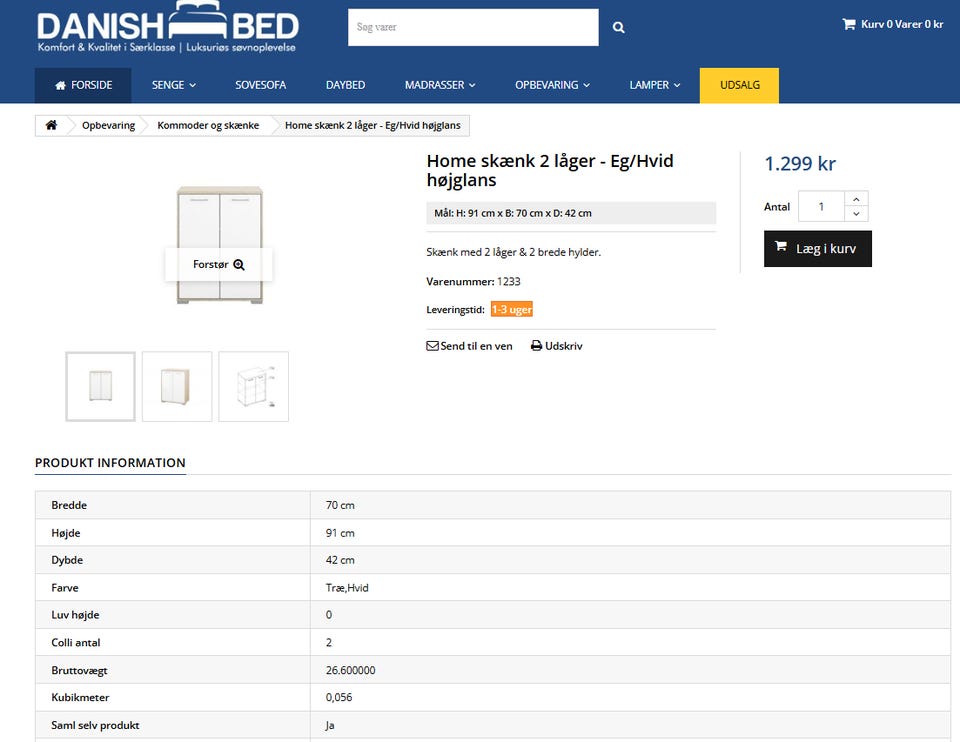Viewport: 960px width, 742px height.
Task: Expand the LAMPER dropdown menu
Action: [654, 85]
